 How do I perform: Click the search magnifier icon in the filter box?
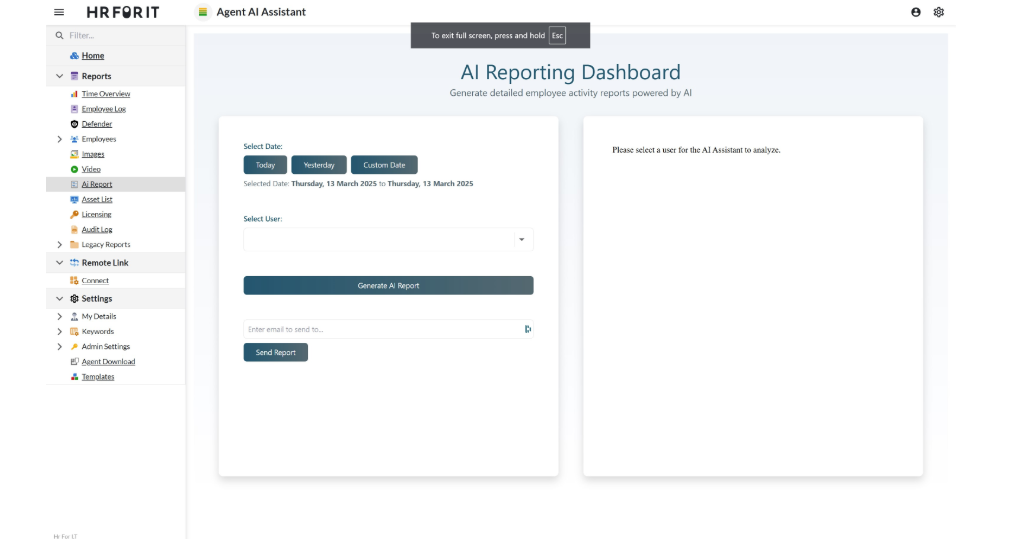pyautogui.click(x=59, y=36)
